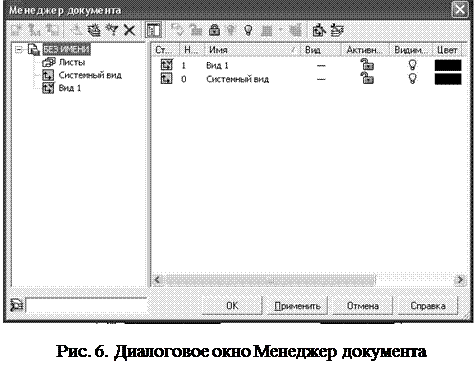Click the БЕЗ ИМЕНИ document icon in tree
Viewport: 474px width, 374px height.
(x=34, y=50)
